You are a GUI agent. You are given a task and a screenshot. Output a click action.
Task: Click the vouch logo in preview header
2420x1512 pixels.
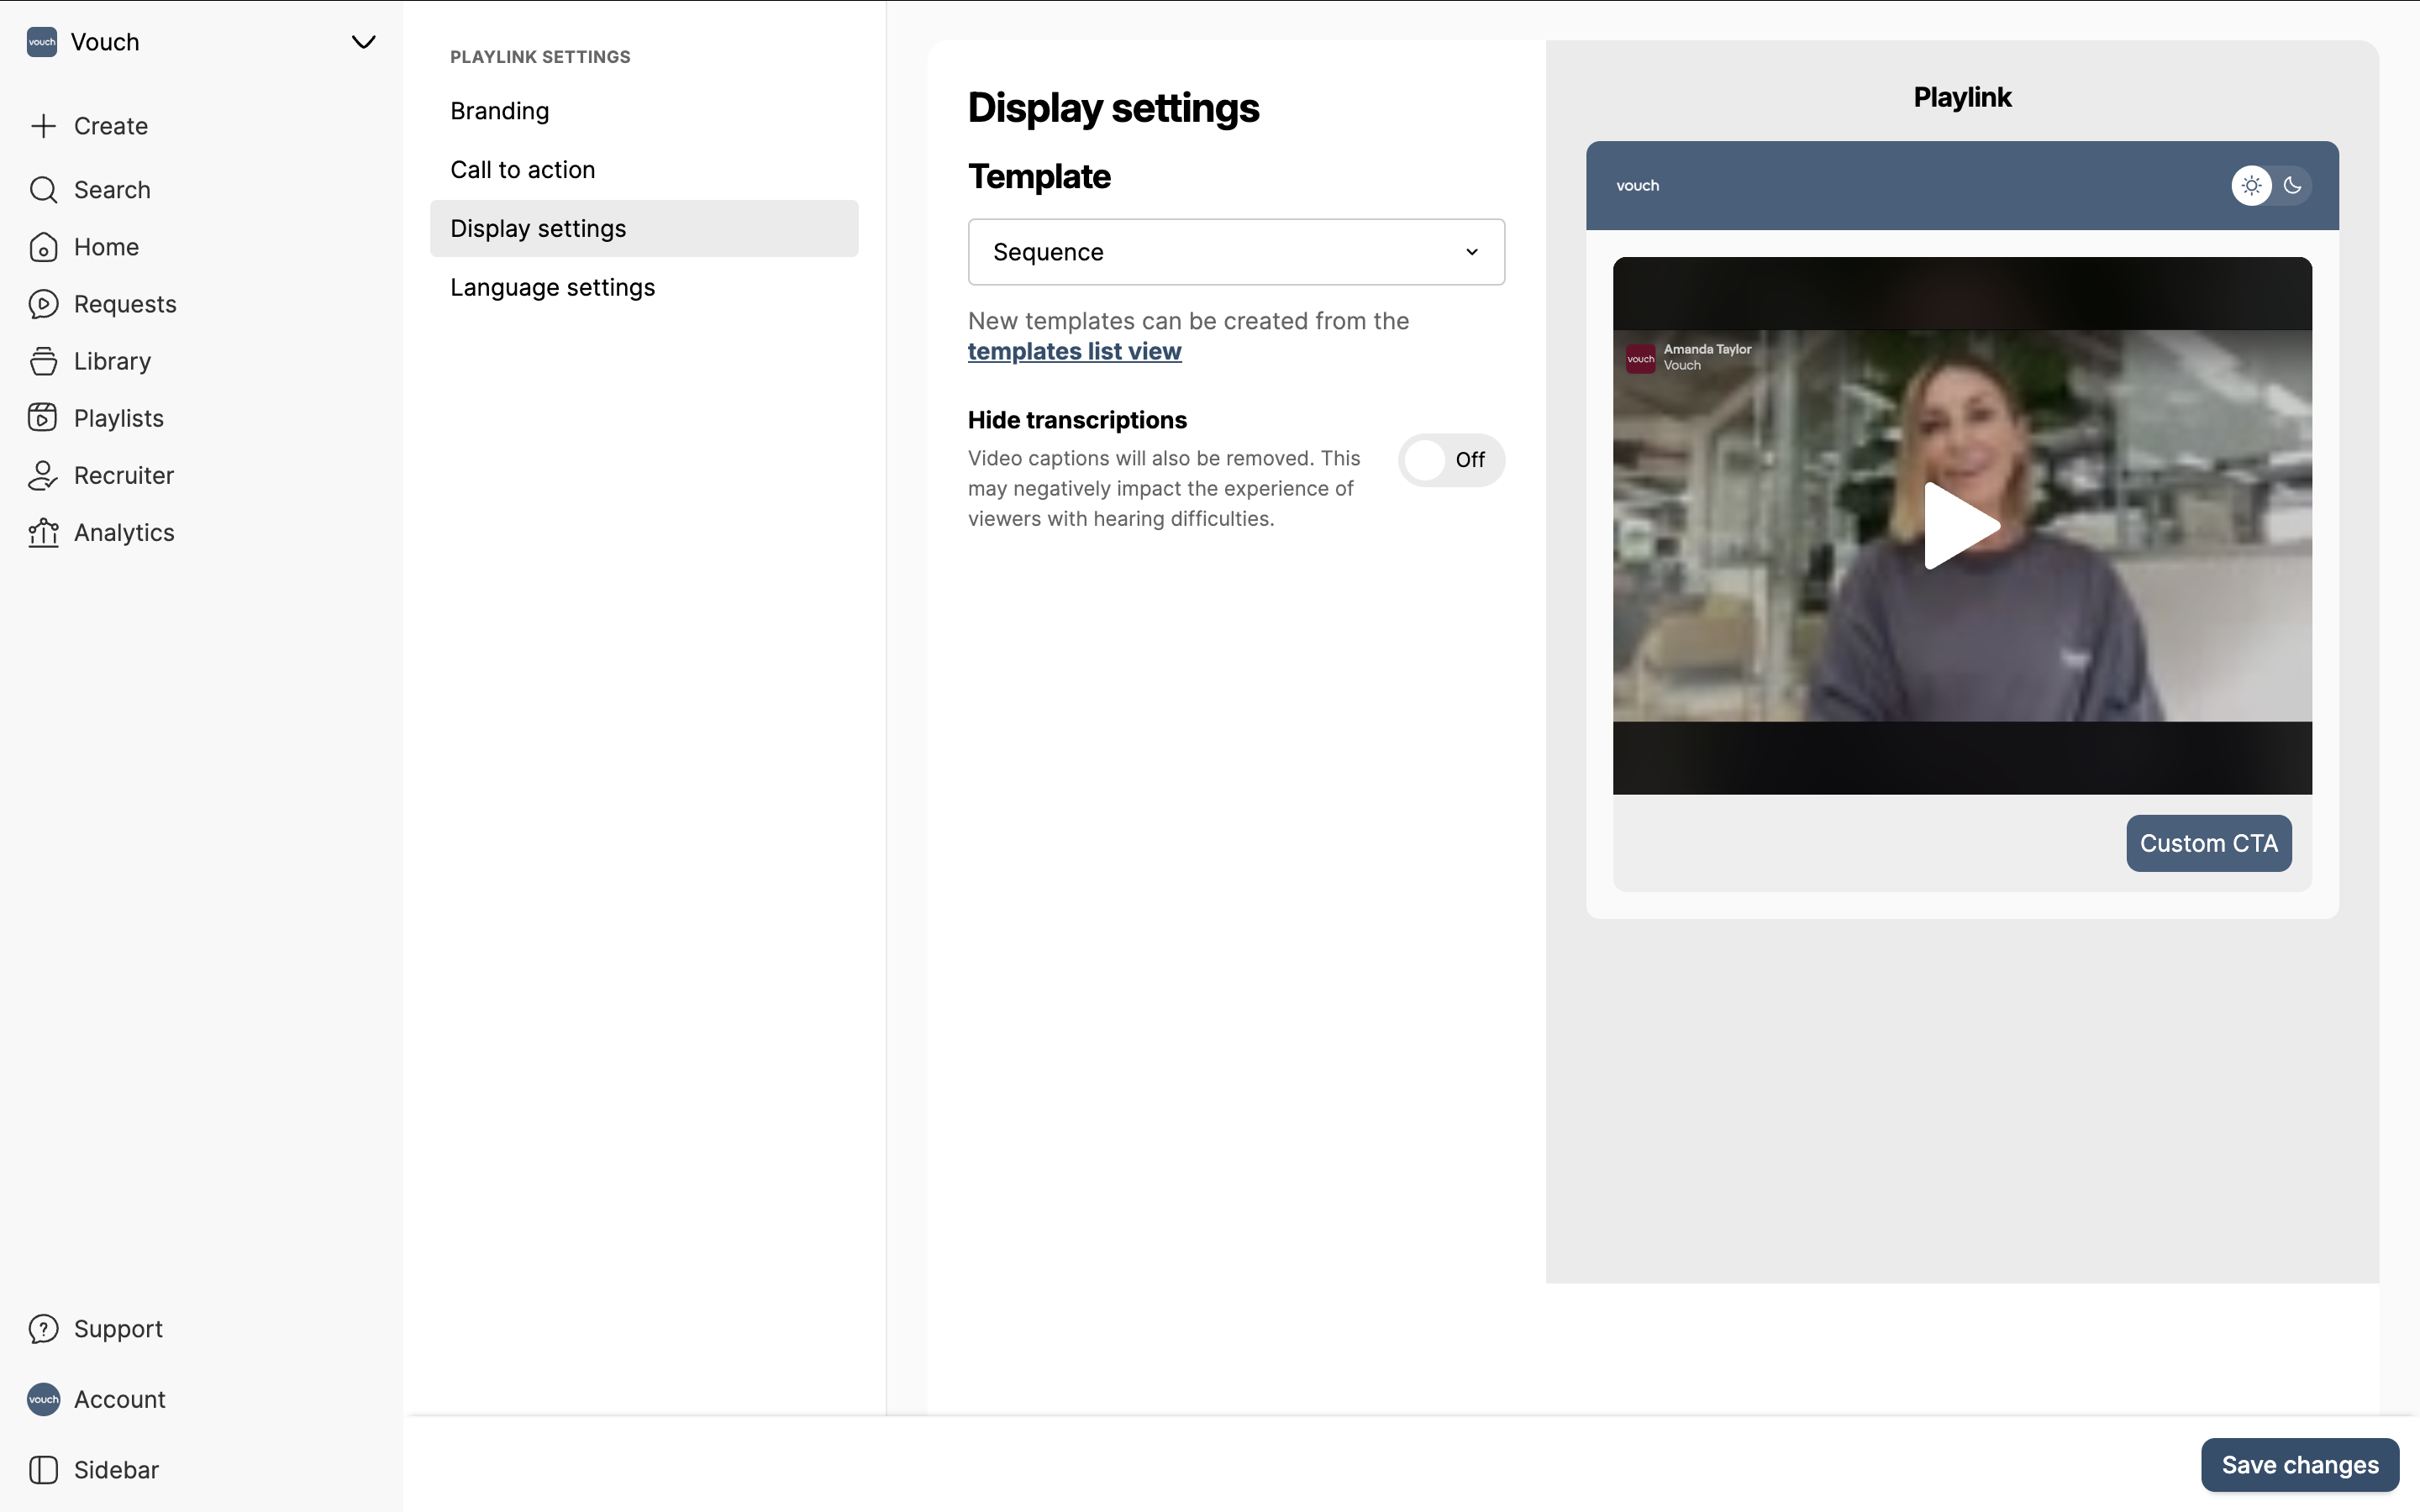coord(1637,186)
